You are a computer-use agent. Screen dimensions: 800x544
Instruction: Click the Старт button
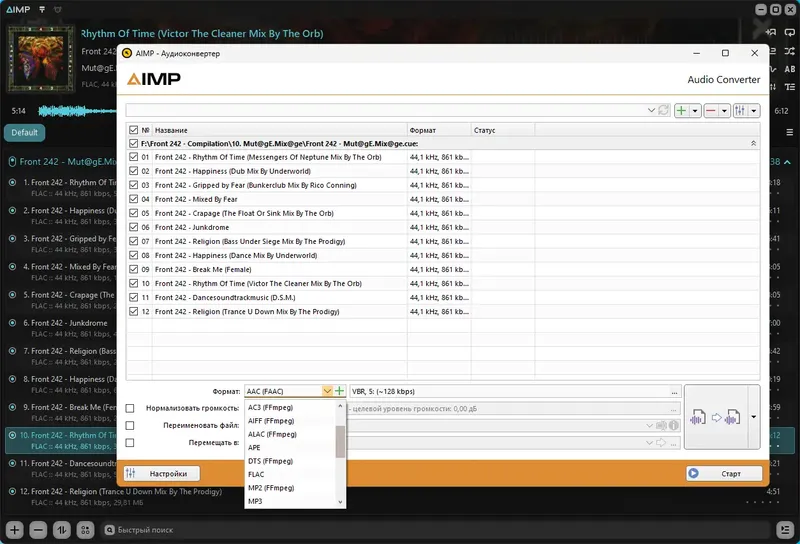(724, 474)
